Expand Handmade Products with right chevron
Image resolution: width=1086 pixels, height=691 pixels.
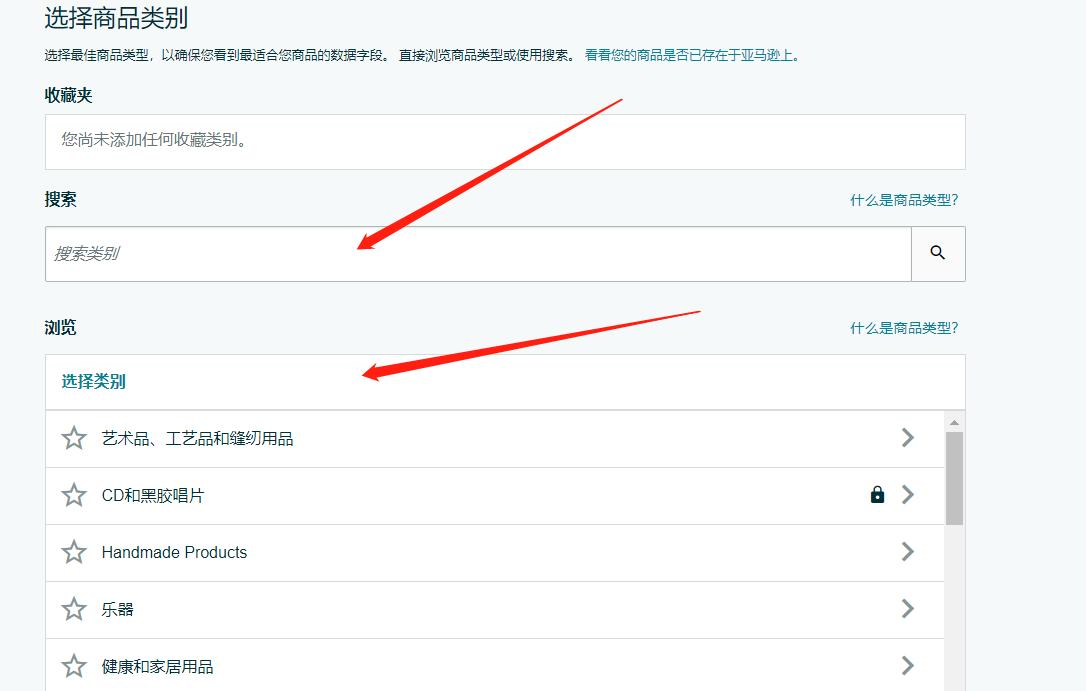(x=908, y=552)
